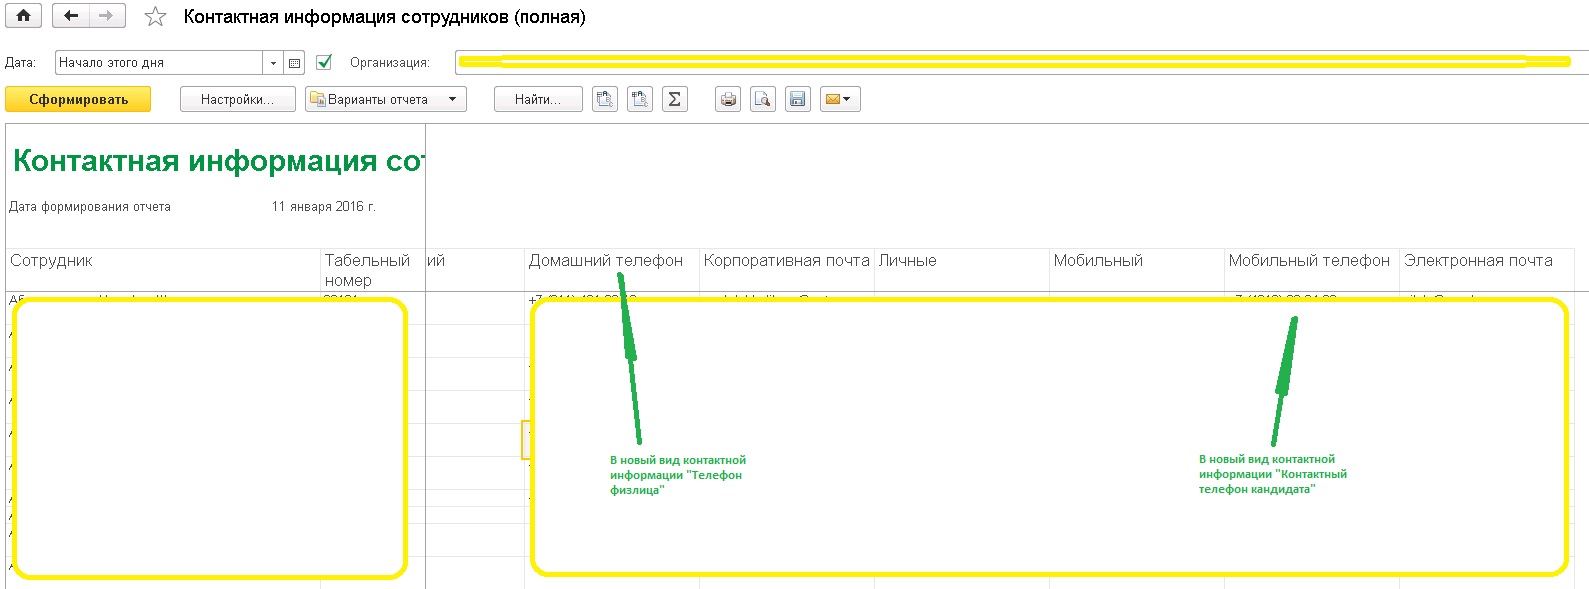Open Настройки... button
1589x589 pixels.
tap(237, 99)
